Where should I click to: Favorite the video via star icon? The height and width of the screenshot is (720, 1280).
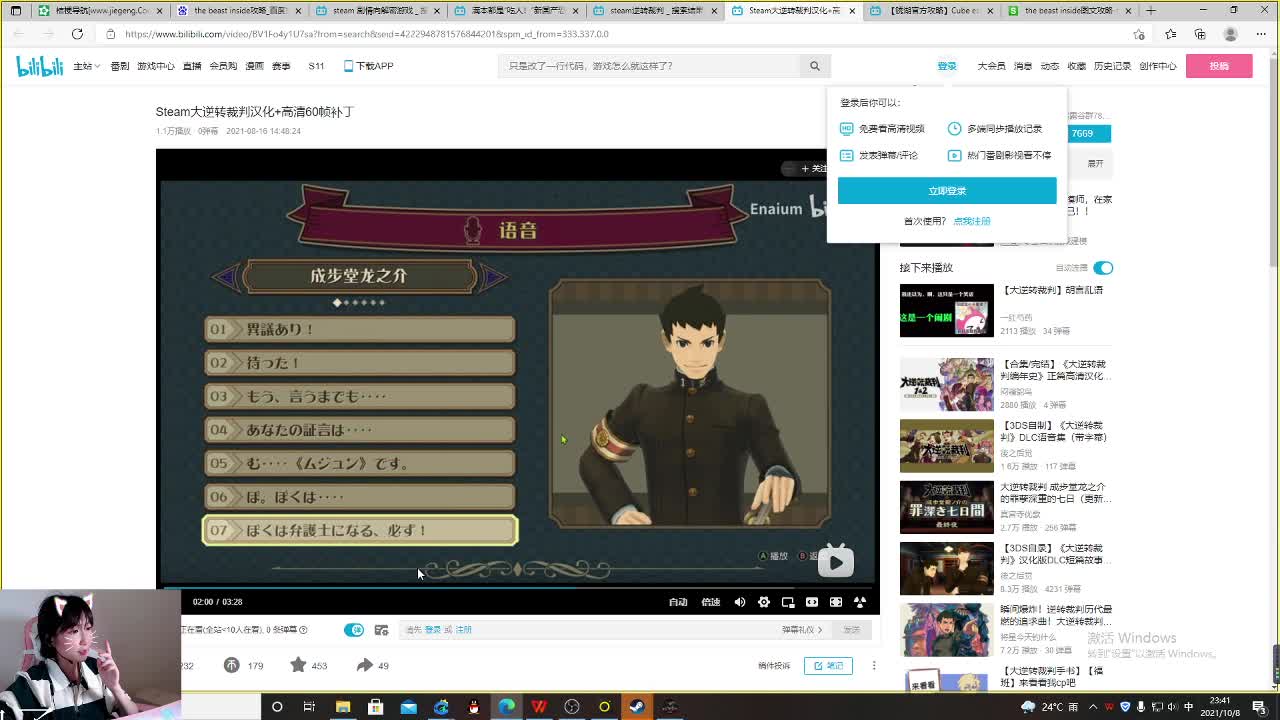pyautogui.click(x=298, y=665)
